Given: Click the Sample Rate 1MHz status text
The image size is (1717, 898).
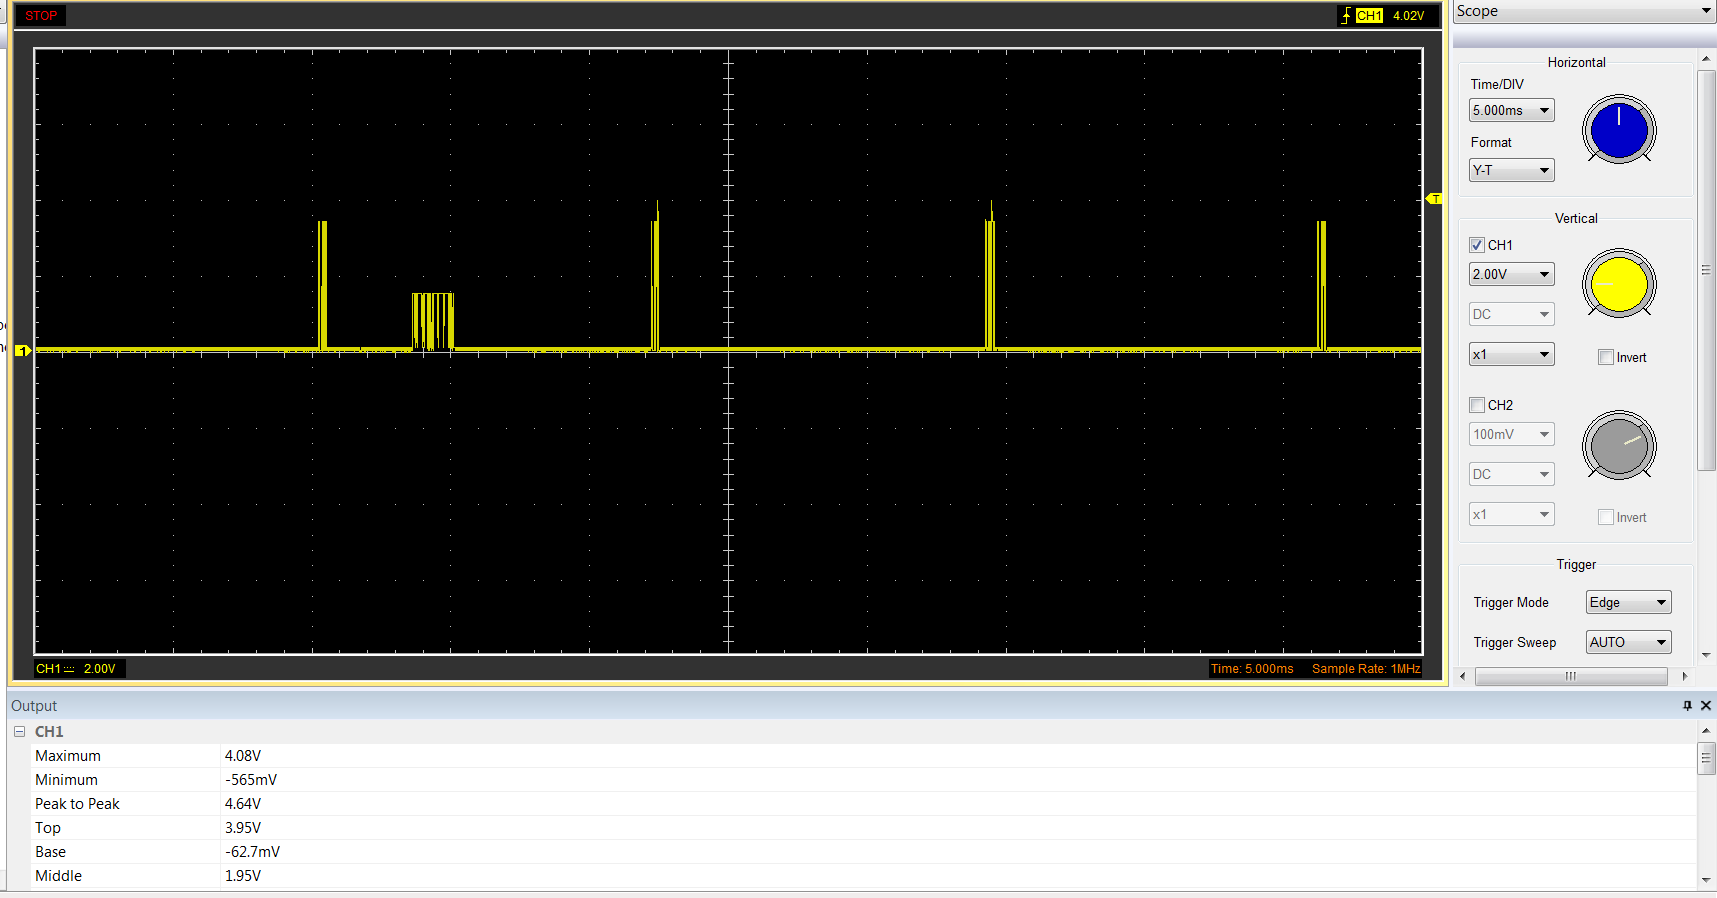Looking at the screenshot, I should coord(1366,669).
